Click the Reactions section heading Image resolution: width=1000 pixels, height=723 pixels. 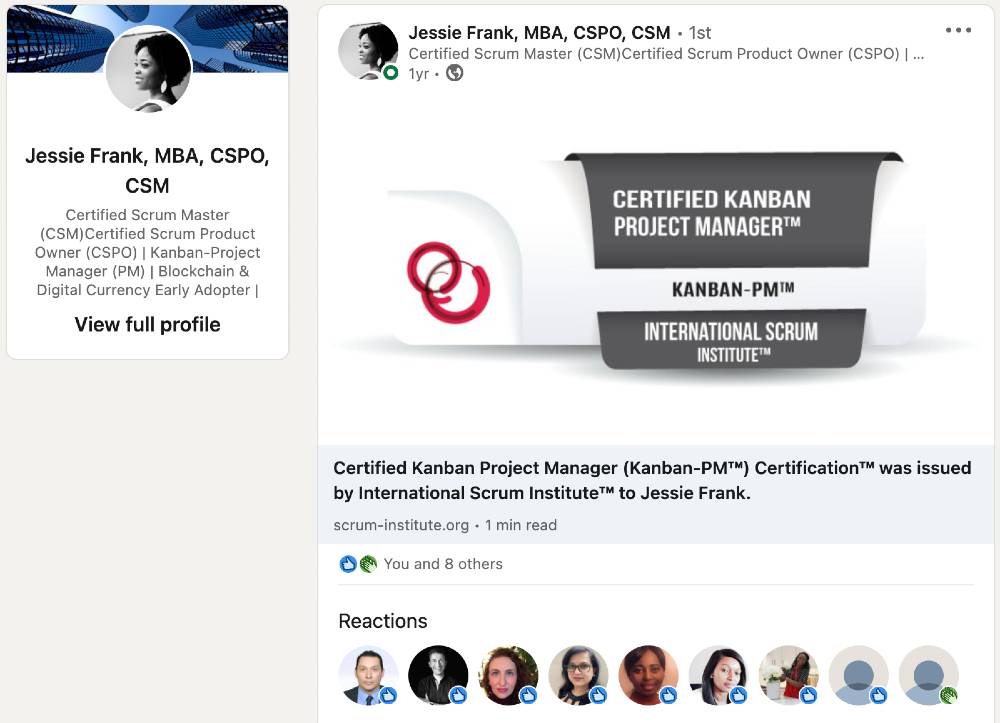pos(383,621)
